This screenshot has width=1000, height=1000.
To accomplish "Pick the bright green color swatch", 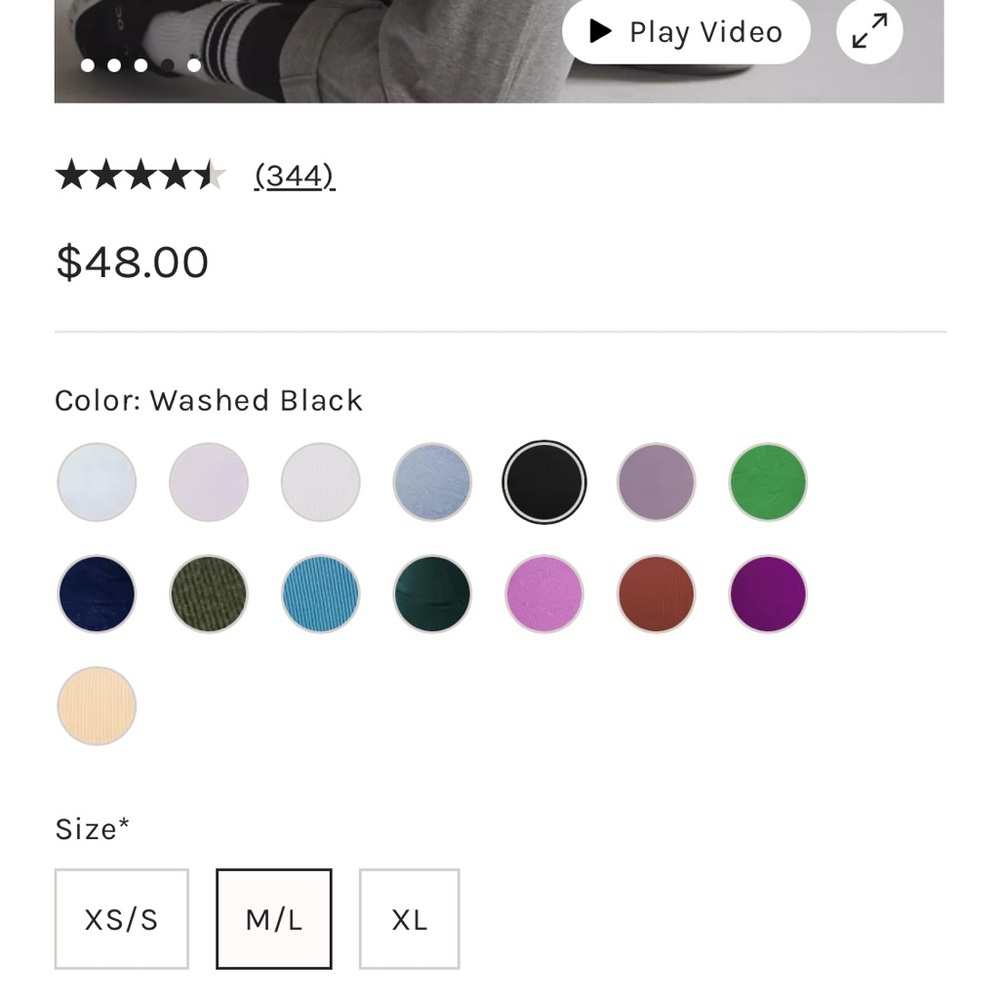I will point(768,482).
